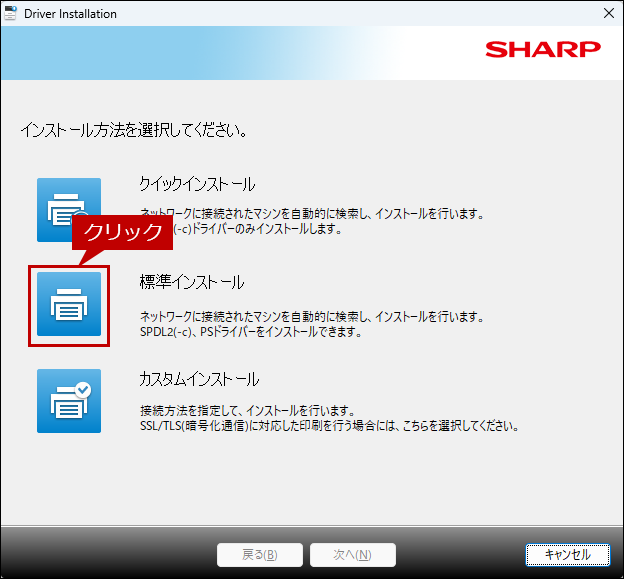Click the Quick Install description about automatic network search
624x579 pixels.
(311, 214)
